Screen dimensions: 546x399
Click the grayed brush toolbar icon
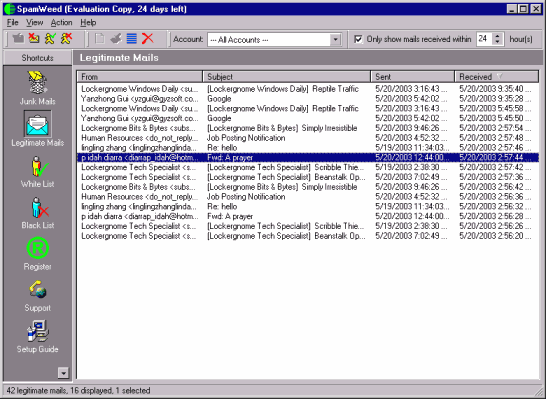coord(116,38)
